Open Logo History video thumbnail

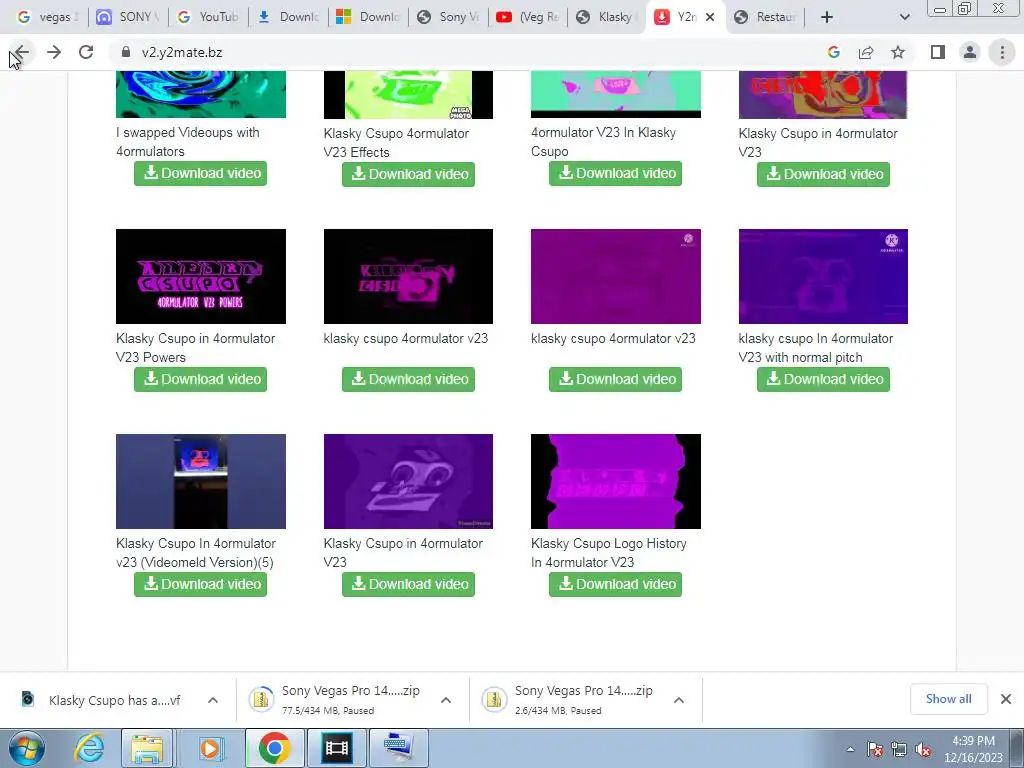pos(615,481)
